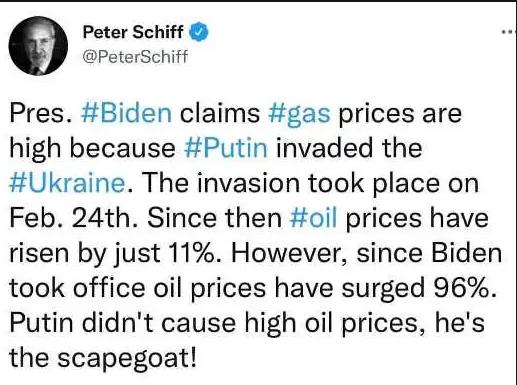The image size is (517, 385).
Task: Open the #gas hashtag
Action: 299,114
